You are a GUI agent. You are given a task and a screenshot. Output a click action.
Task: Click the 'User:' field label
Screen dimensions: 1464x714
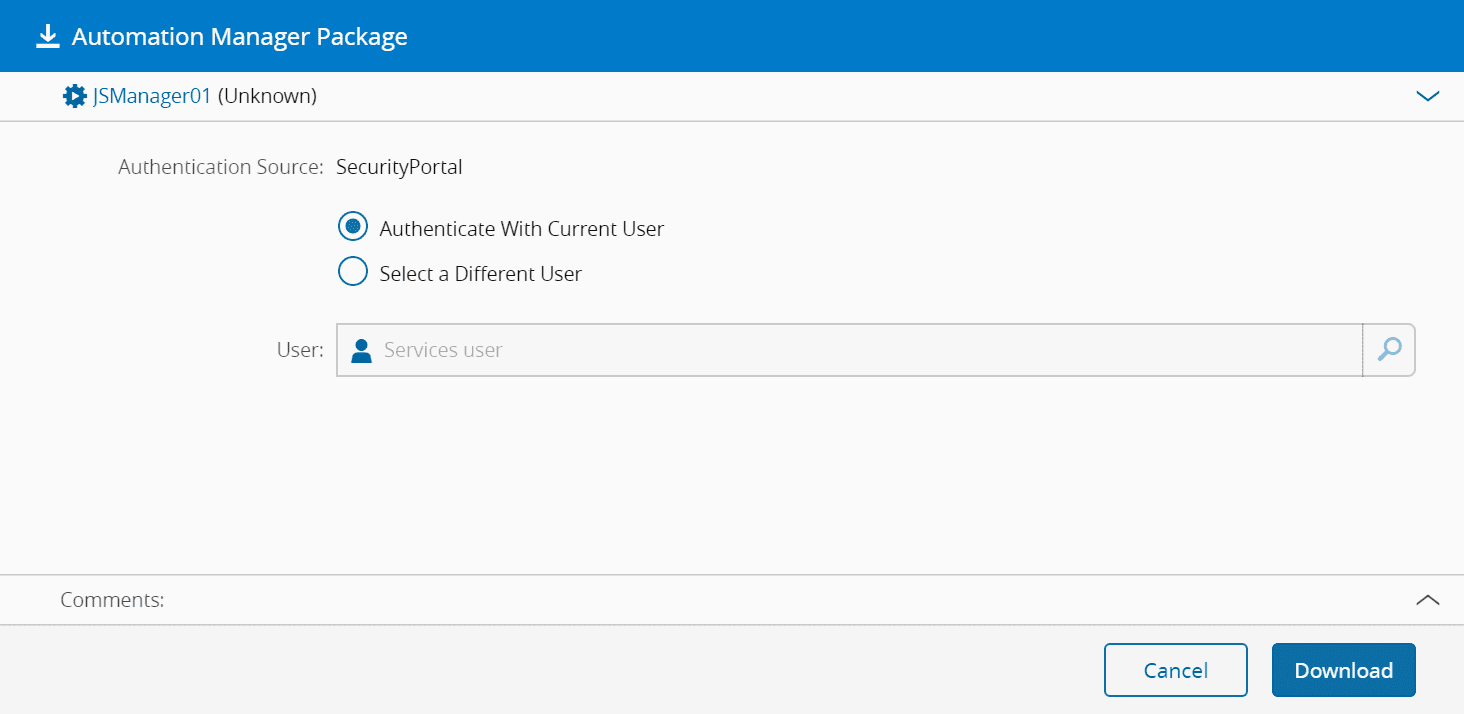click(300, 350)
